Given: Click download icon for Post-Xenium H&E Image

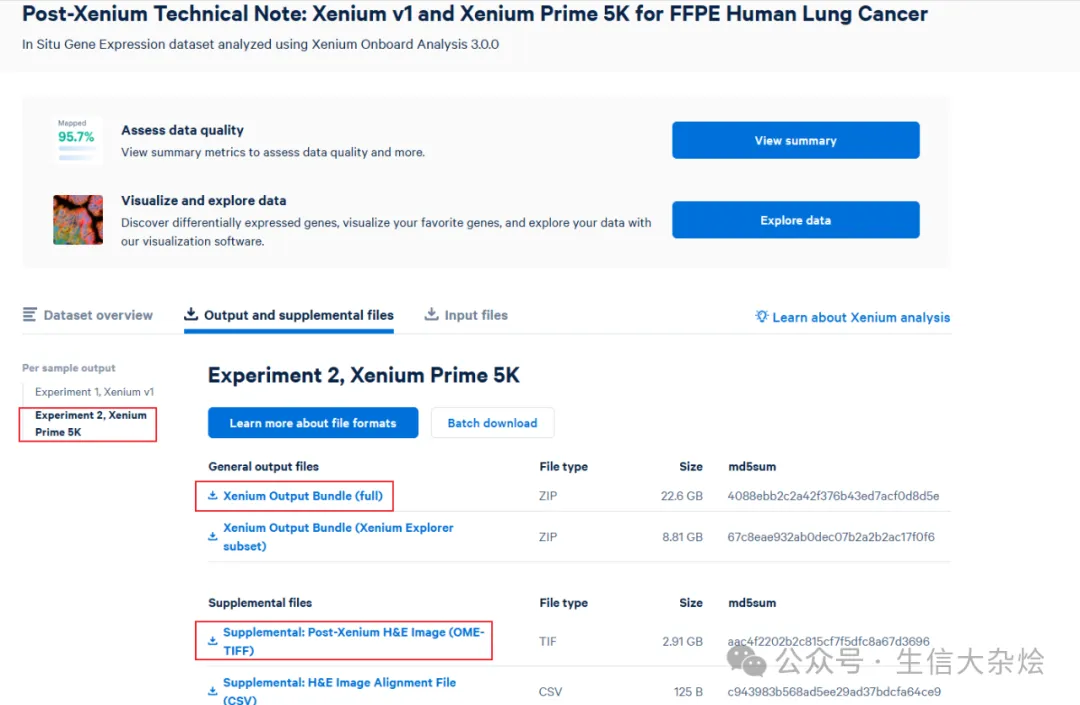Looking at the screenshot, I should [212, 641].
